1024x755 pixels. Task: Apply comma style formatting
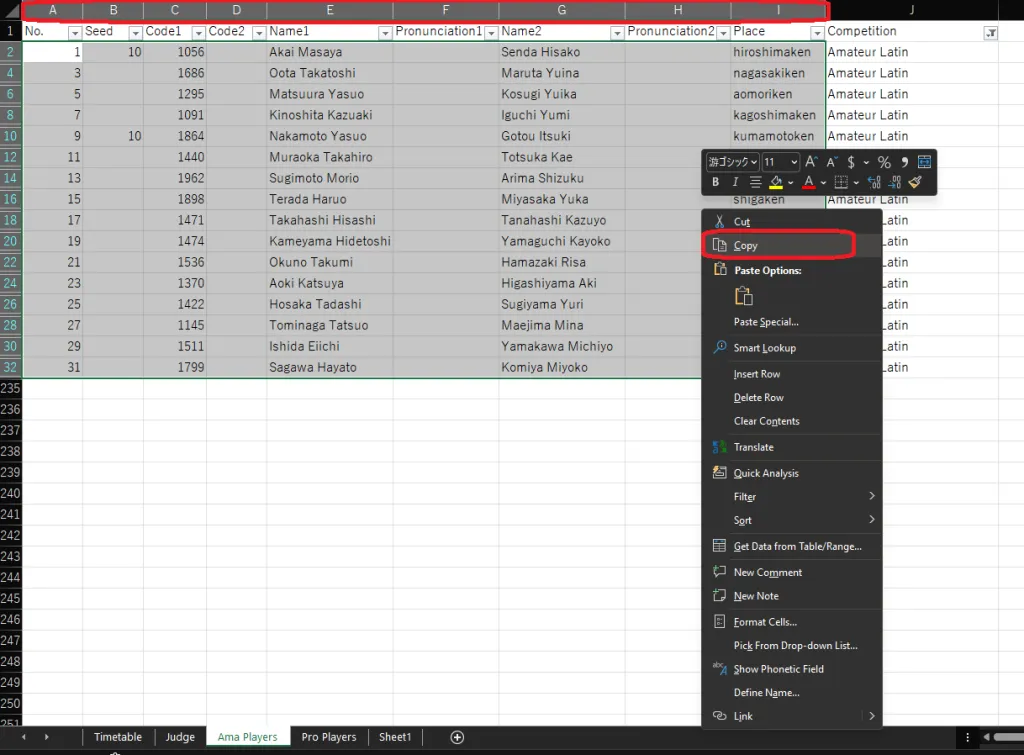904,162
